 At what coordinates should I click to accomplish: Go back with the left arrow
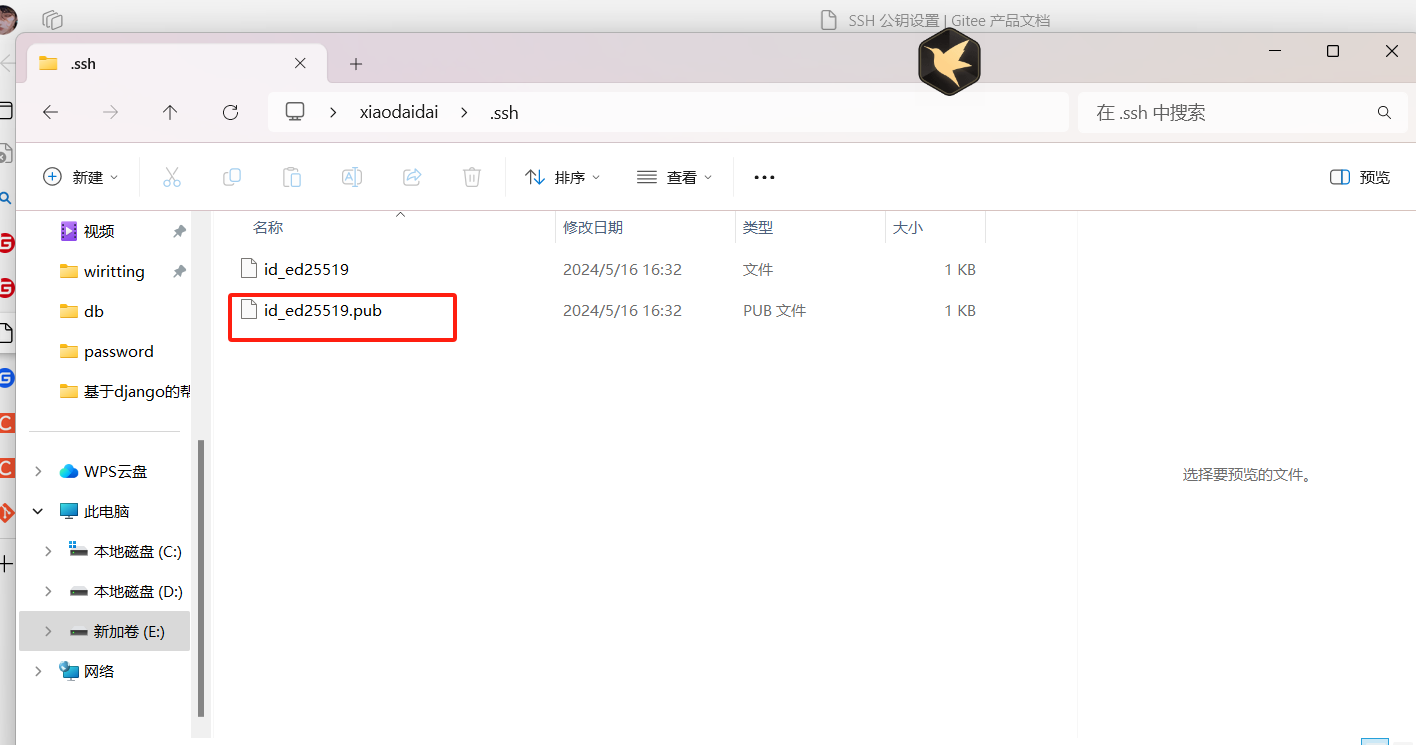click(50, 113)
